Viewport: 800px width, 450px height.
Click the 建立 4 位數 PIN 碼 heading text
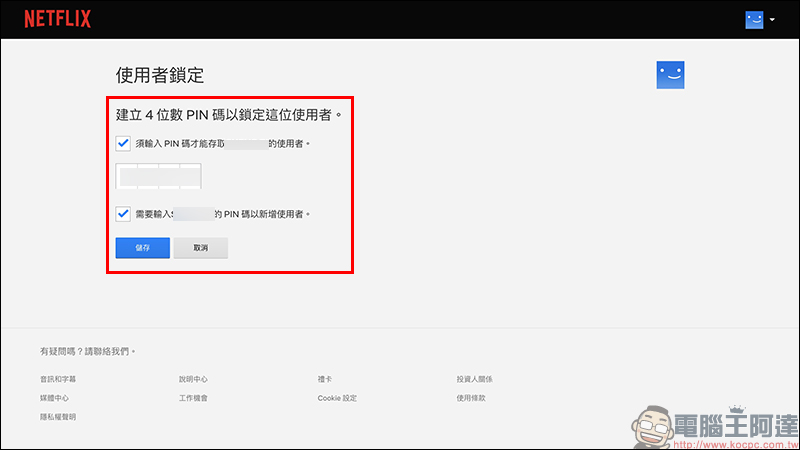229,115
